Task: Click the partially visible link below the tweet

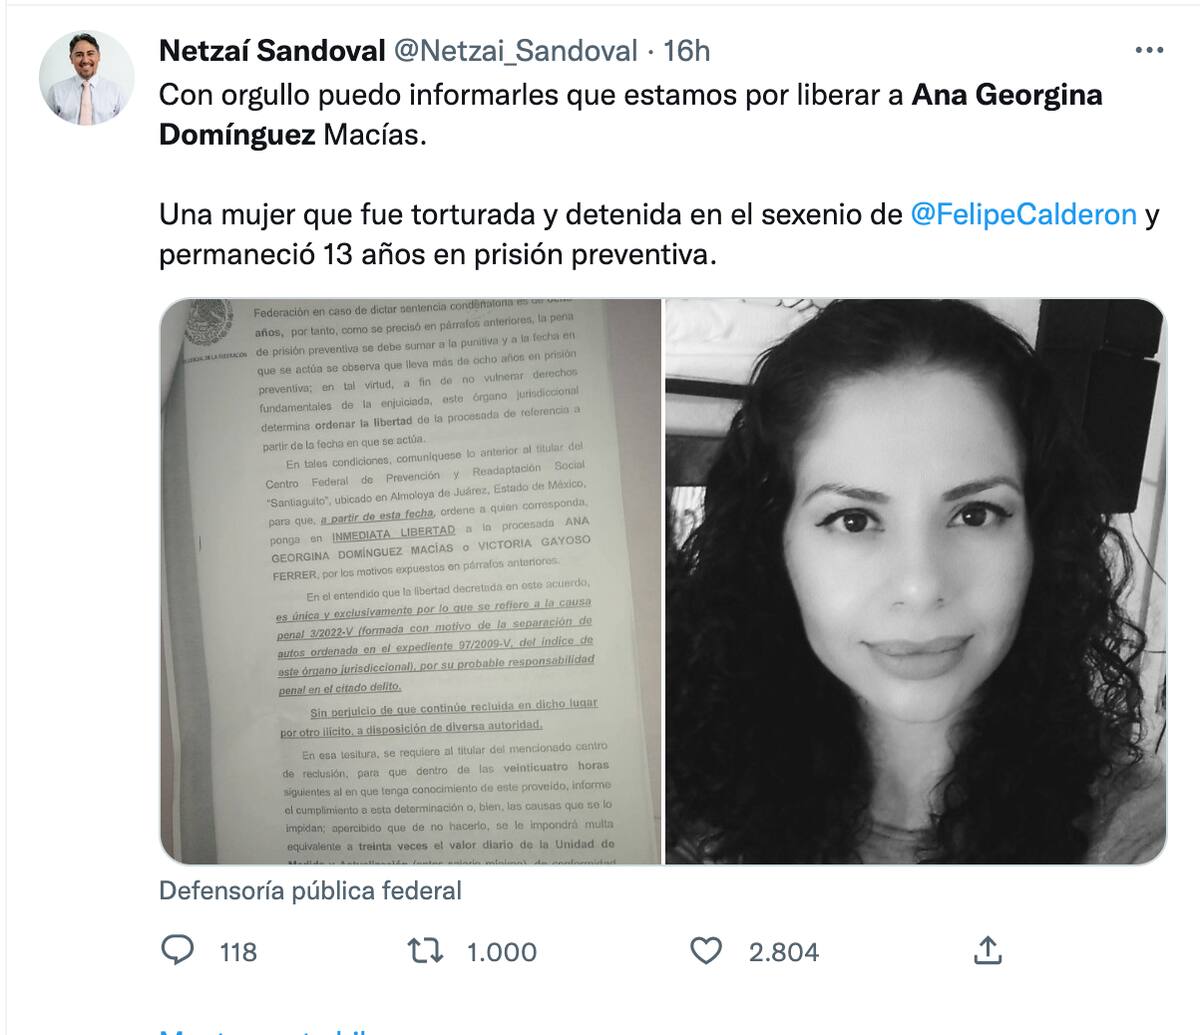Action: pyautogui.click(x=265, y=1030)
